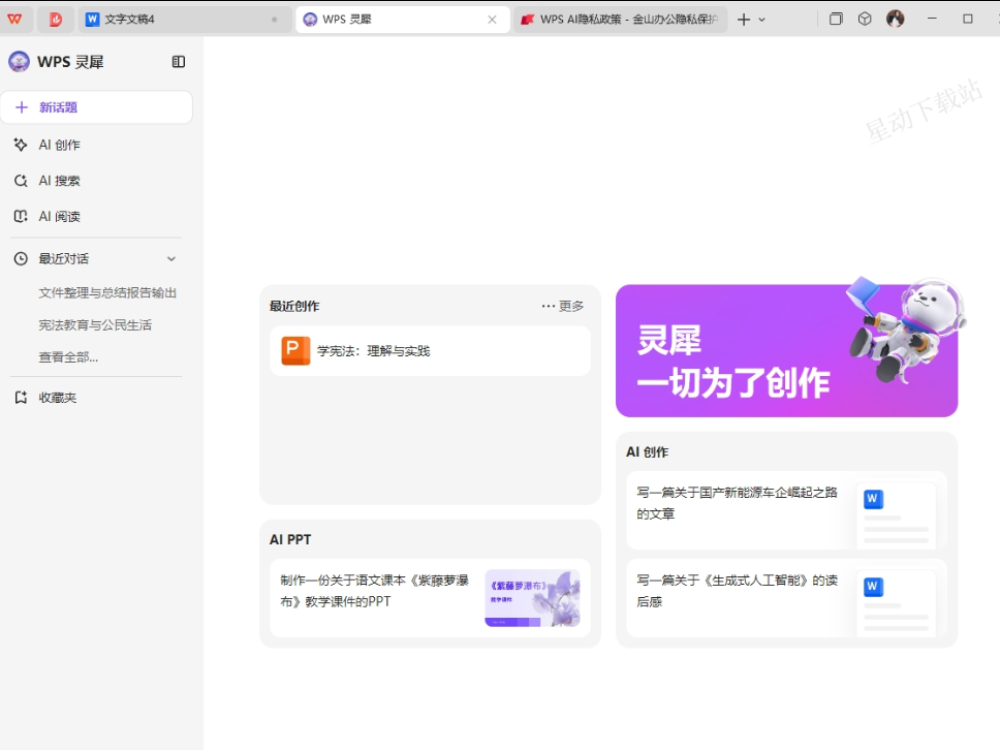This screenshot has width=1000, height=750.
Task: Click the WPS 灵犀 logo icon
Action: pyautogui.click(x=19, y=62)
